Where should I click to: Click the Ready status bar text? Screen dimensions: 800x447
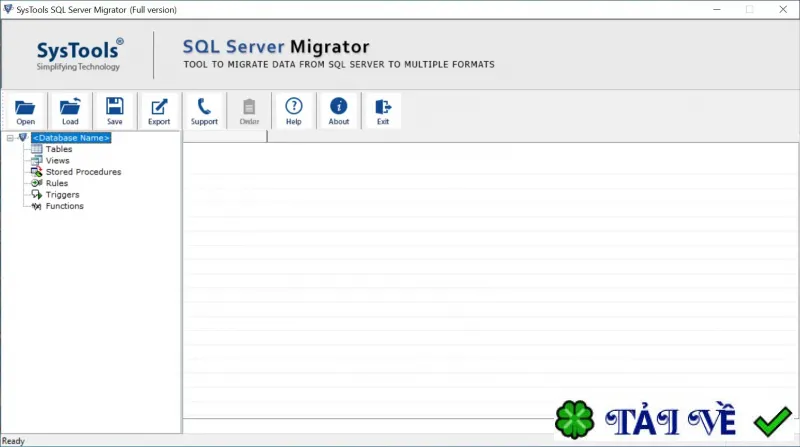coord(13,441)
